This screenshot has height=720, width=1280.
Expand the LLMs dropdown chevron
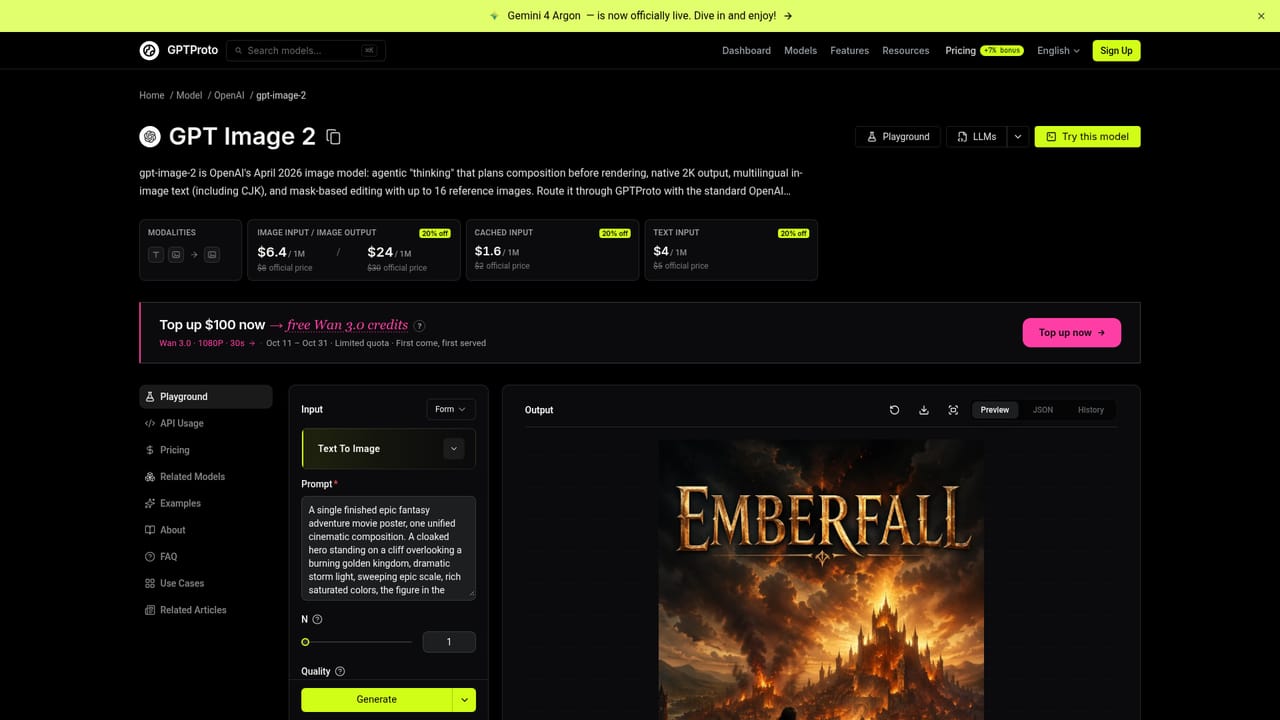pos(1018,137)
